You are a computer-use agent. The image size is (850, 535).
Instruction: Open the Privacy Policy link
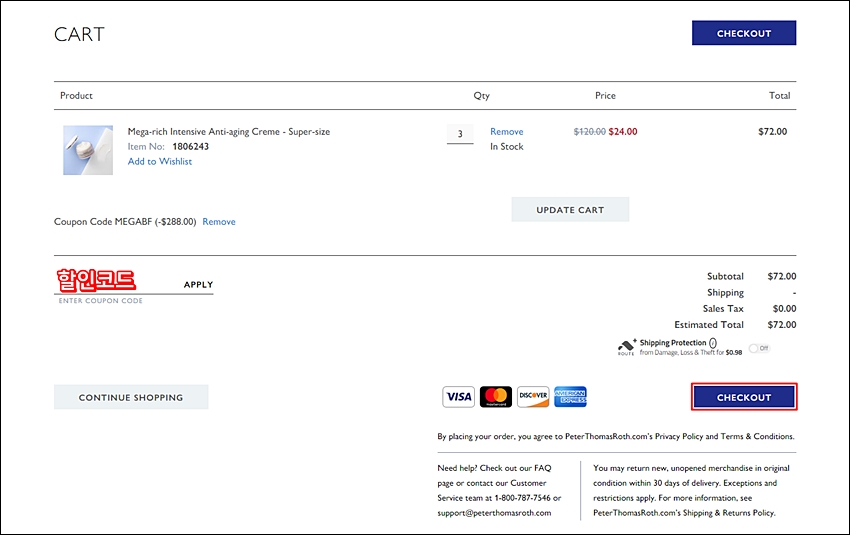(x=679, y=436)
